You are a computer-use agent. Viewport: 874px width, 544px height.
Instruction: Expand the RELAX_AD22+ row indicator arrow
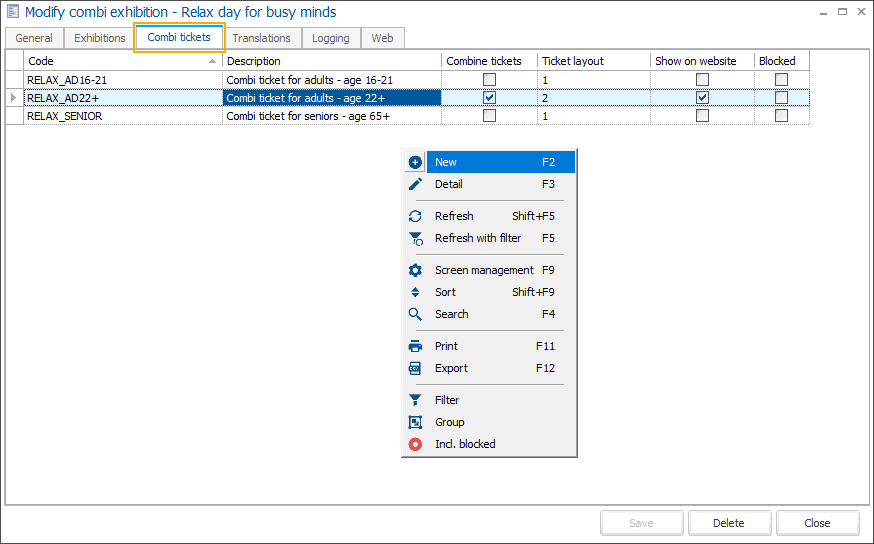pos(13,97)
